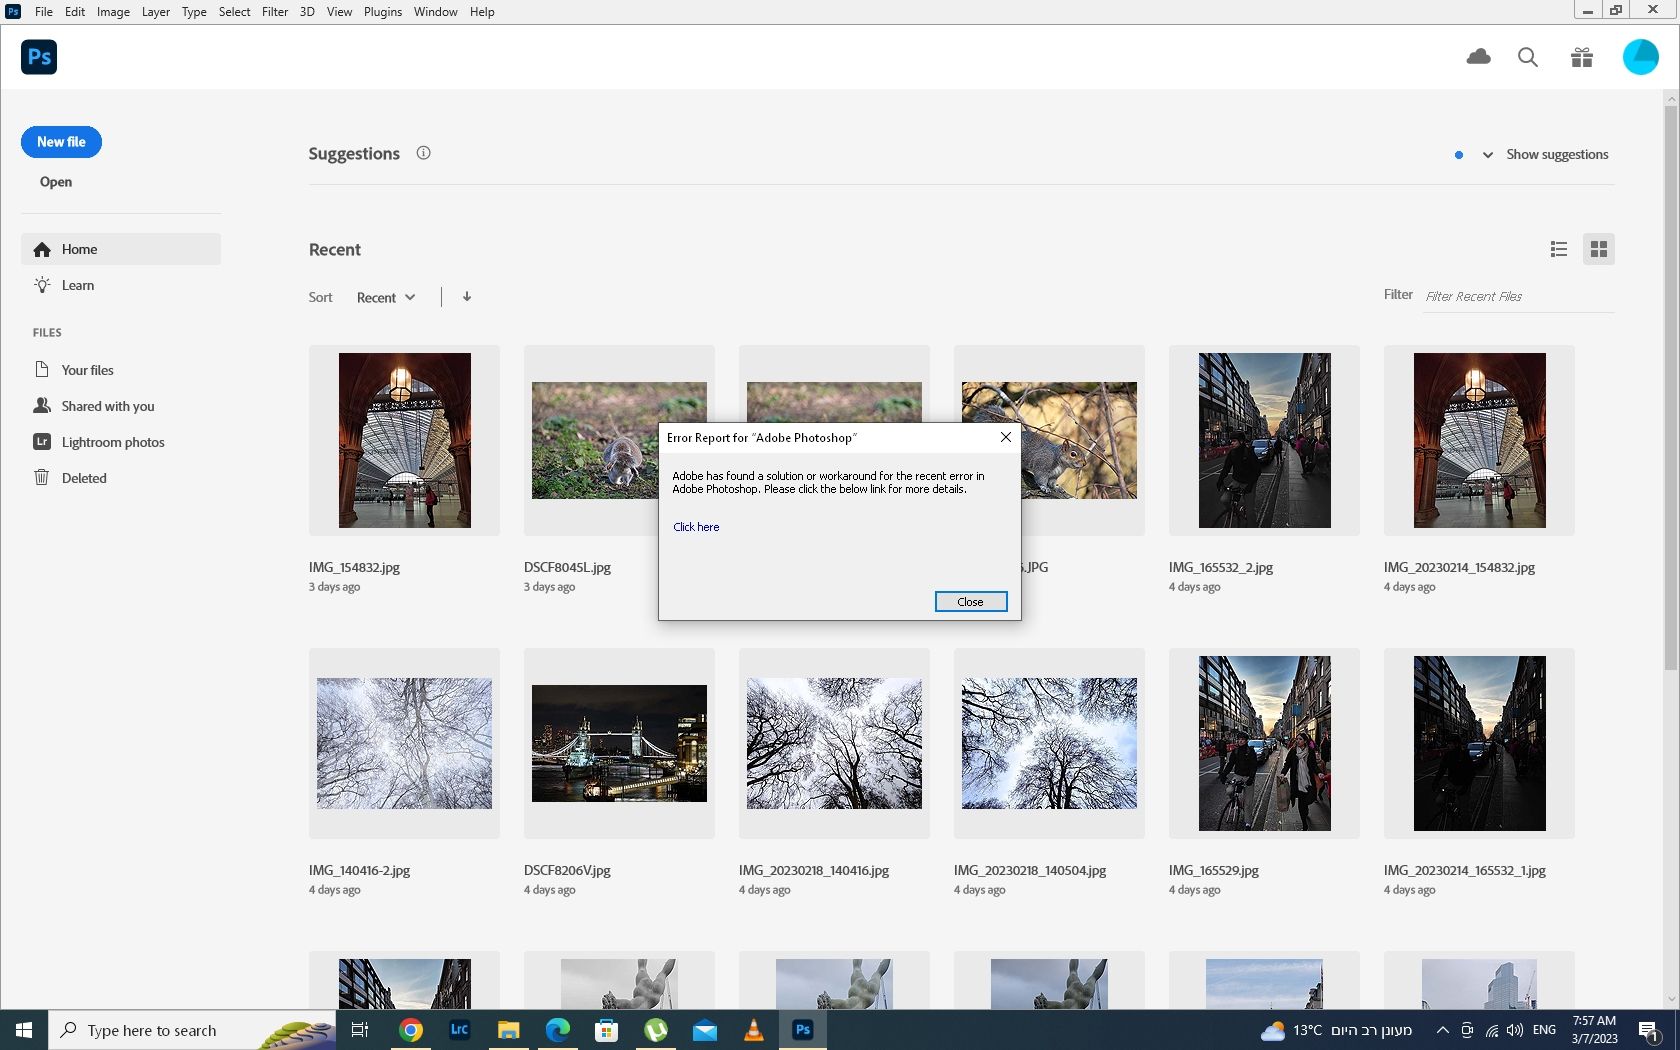Expand the Recent sort dropdown
The height and width of the screenshot is (1050, 1680).
click(x=386, y=298)
